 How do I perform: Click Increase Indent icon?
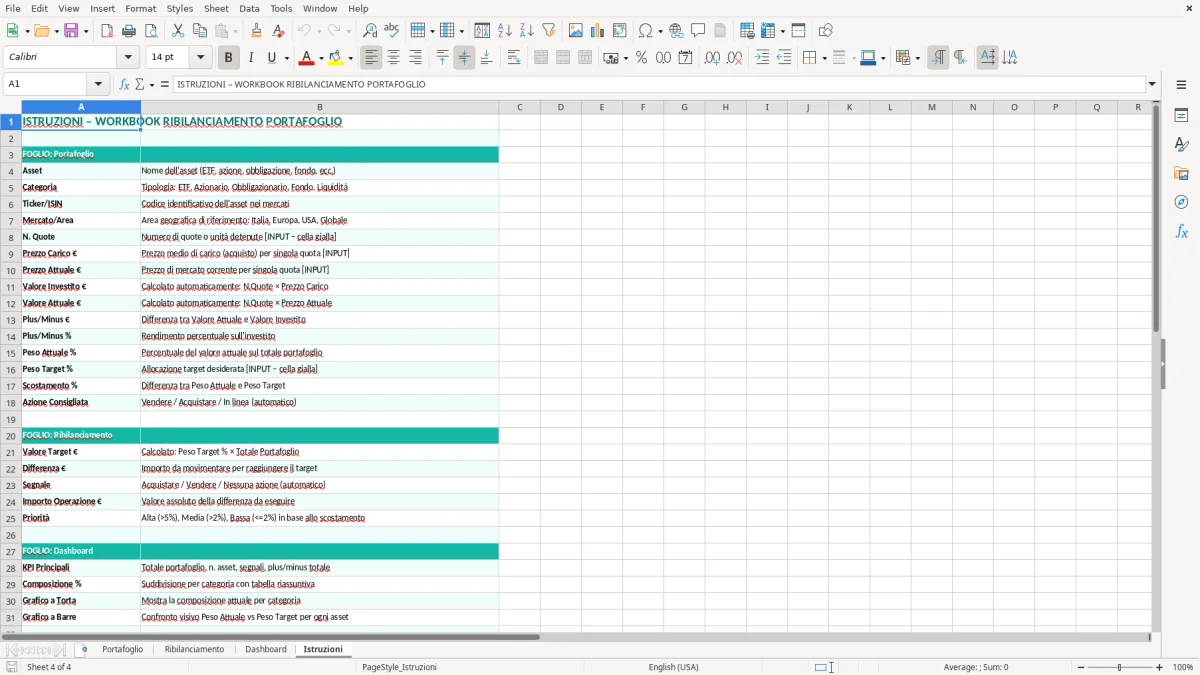(x=762, y=58)
